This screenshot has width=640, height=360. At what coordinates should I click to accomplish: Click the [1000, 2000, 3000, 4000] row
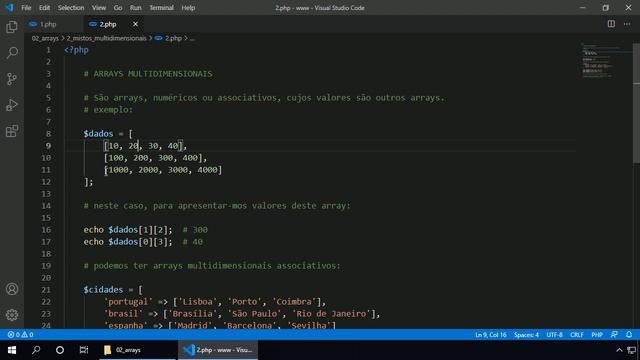click(163, 170)
